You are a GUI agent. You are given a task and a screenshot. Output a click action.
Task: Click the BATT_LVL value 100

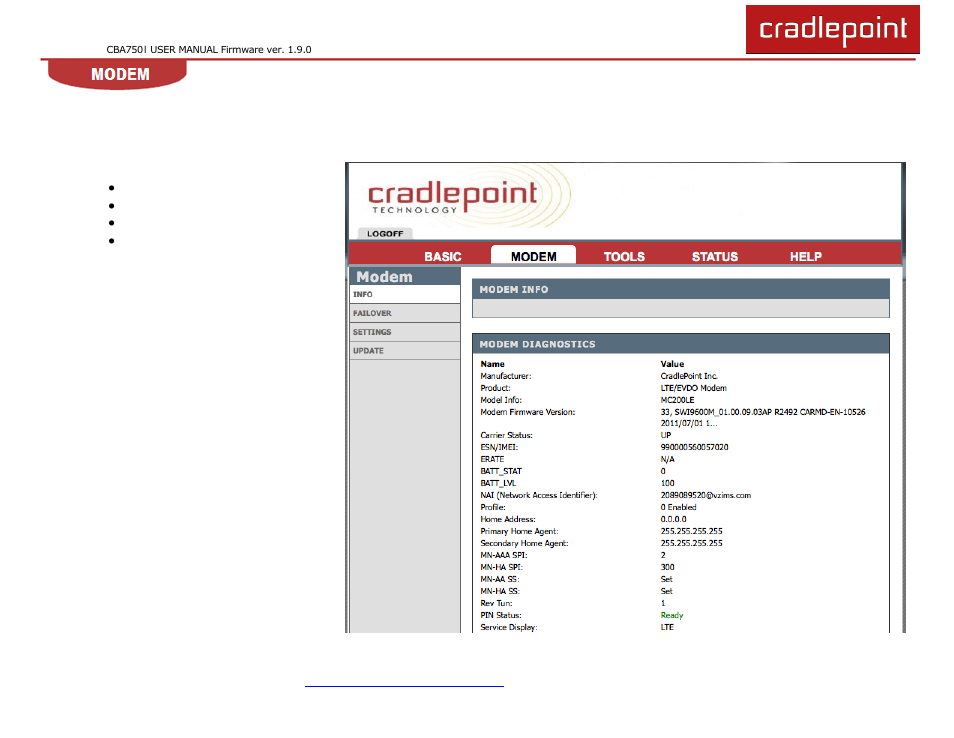pos(667,483)
